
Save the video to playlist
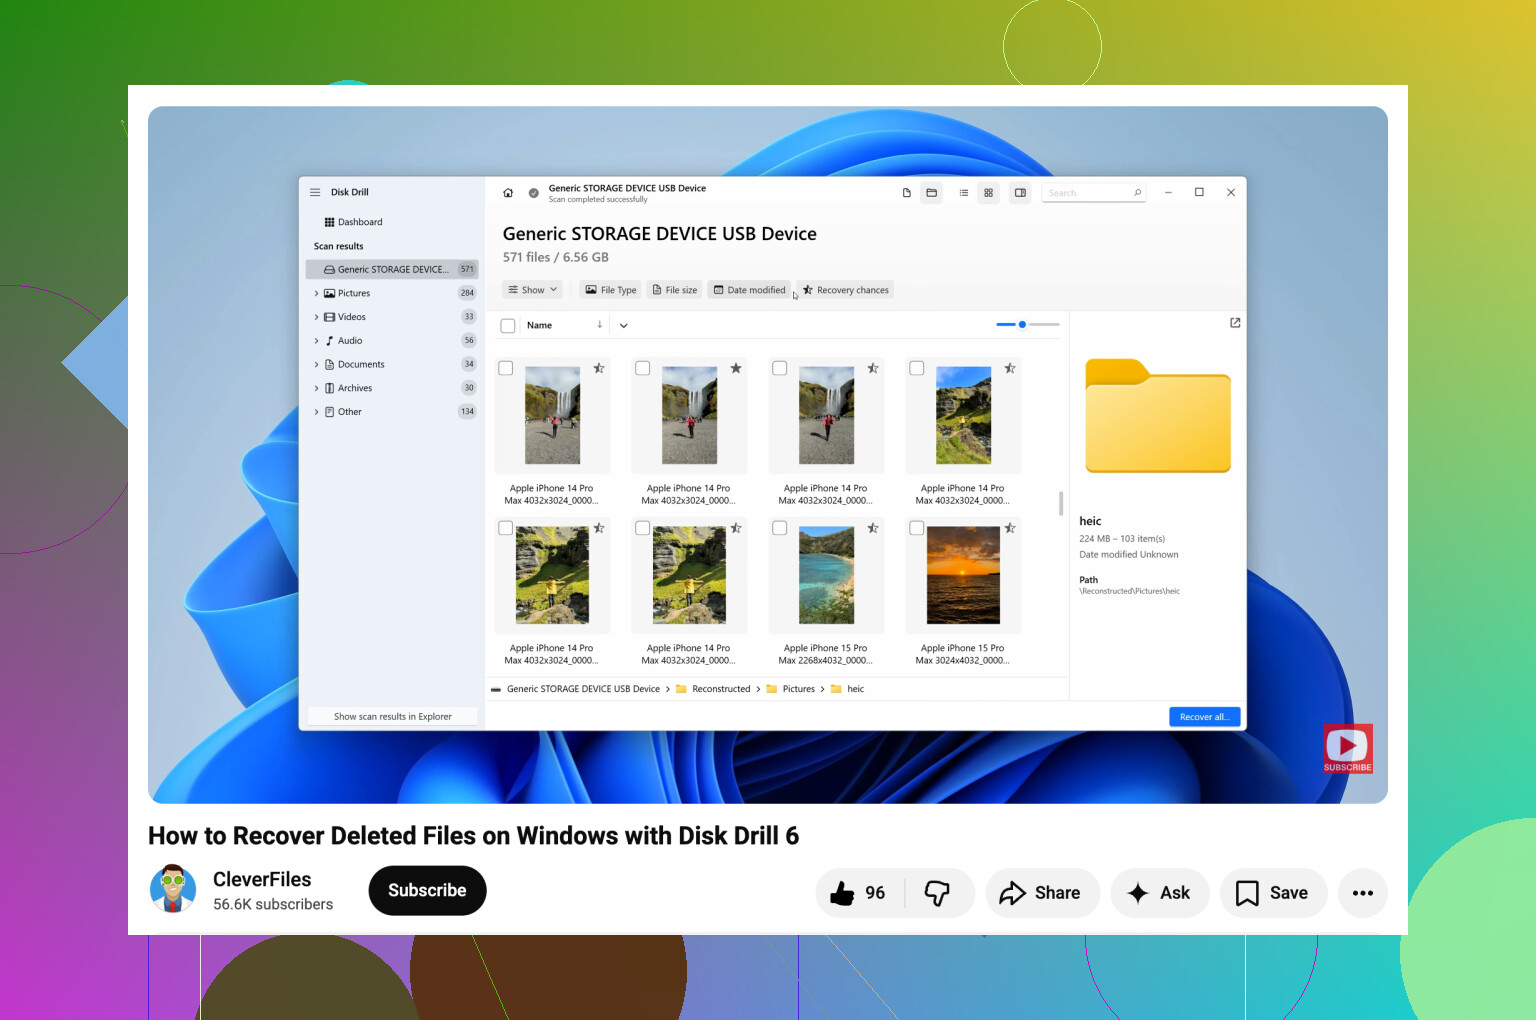pyautogui.click(x=1273, y=893)
